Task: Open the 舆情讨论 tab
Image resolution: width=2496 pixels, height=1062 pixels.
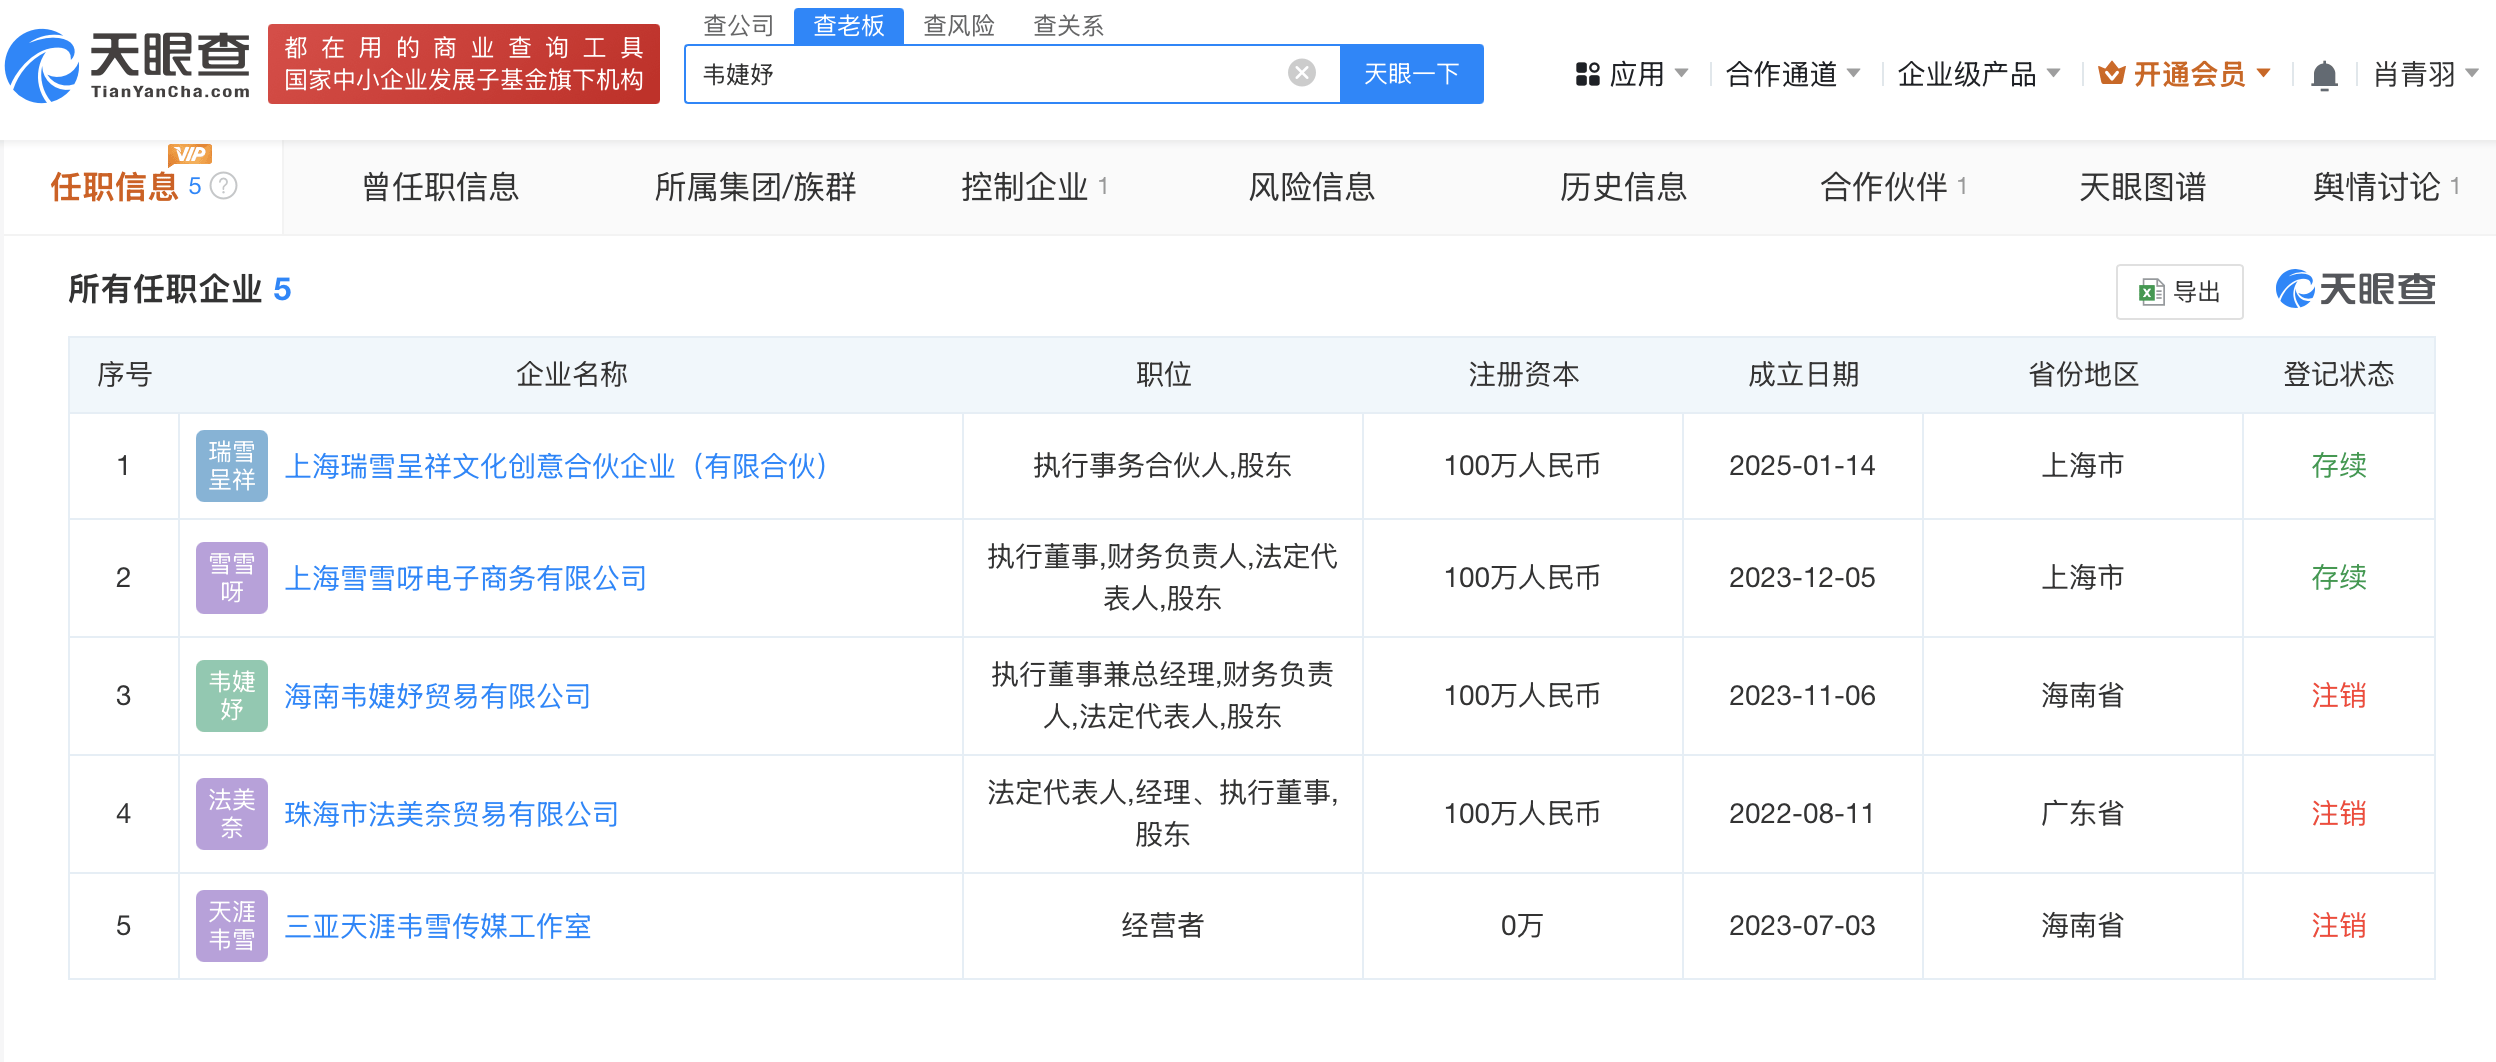Action: click(2386, 187)
